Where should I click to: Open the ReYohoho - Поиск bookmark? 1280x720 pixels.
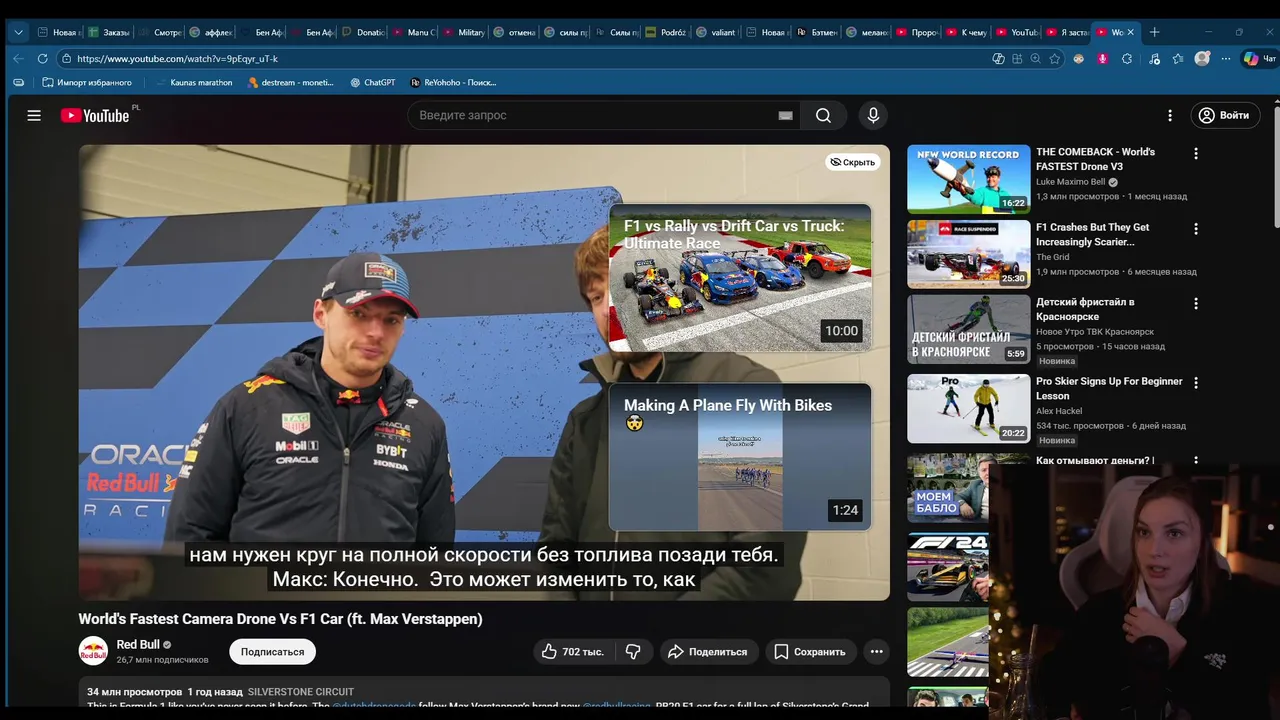click(x=453, y=83)
